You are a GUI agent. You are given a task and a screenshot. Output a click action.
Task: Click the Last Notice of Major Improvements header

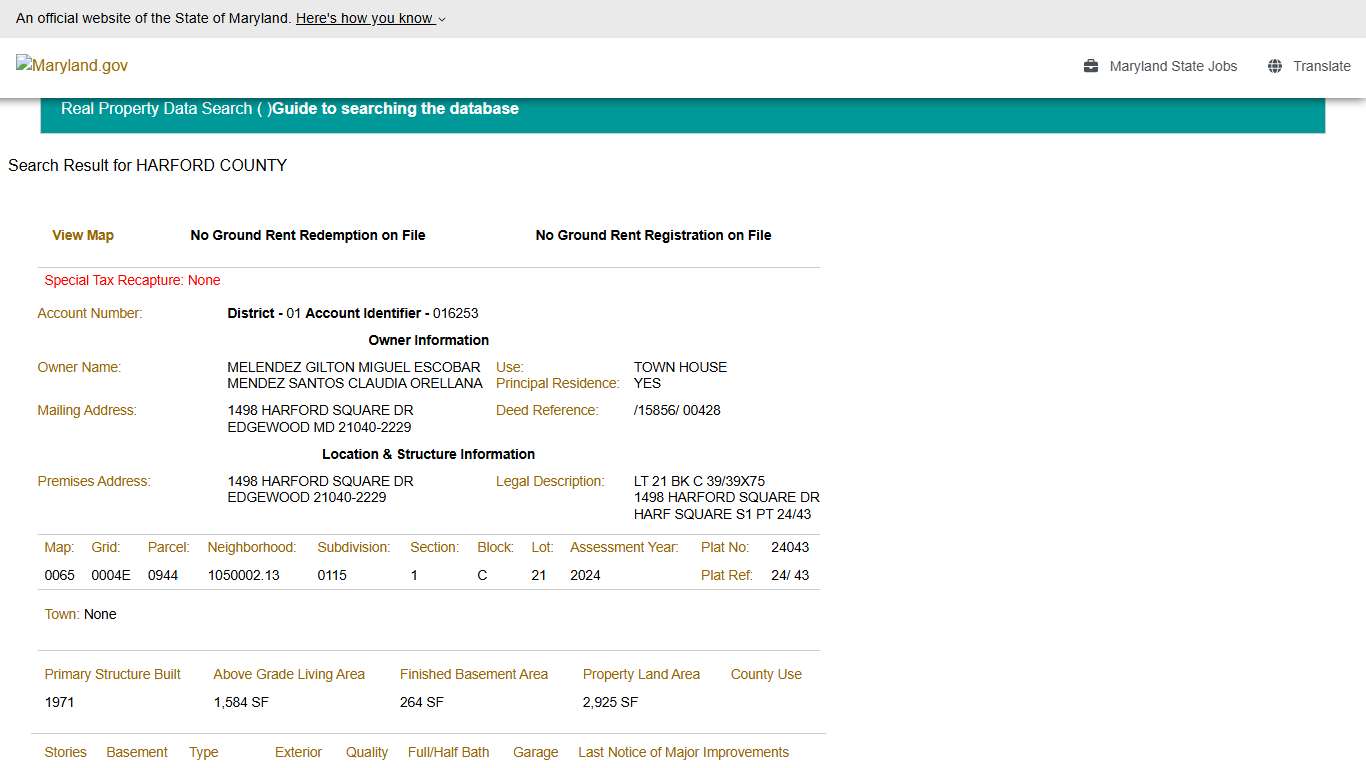(683, 752)
